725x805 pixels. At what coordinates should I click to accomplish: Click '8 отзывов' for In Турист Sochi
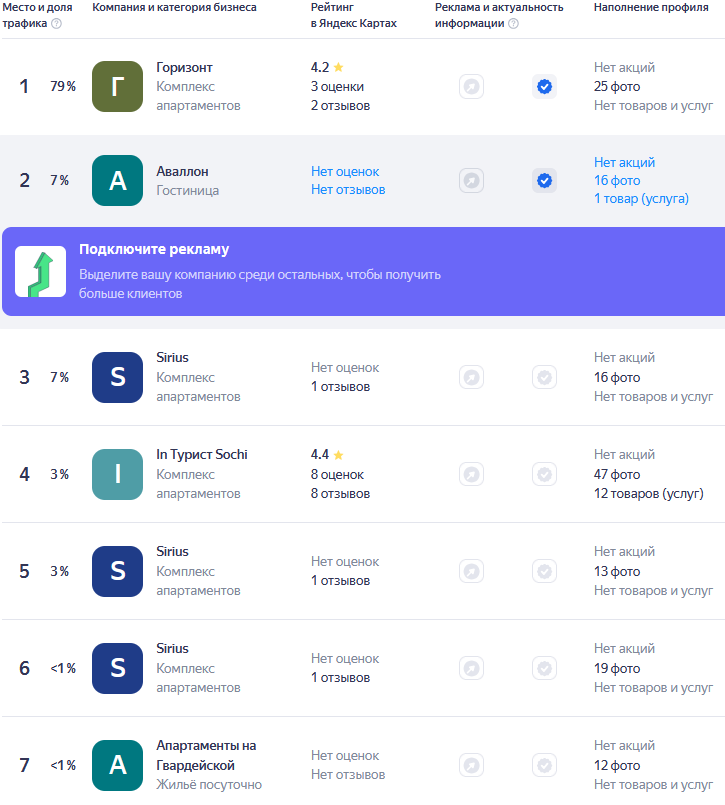(x=340, y=494)
